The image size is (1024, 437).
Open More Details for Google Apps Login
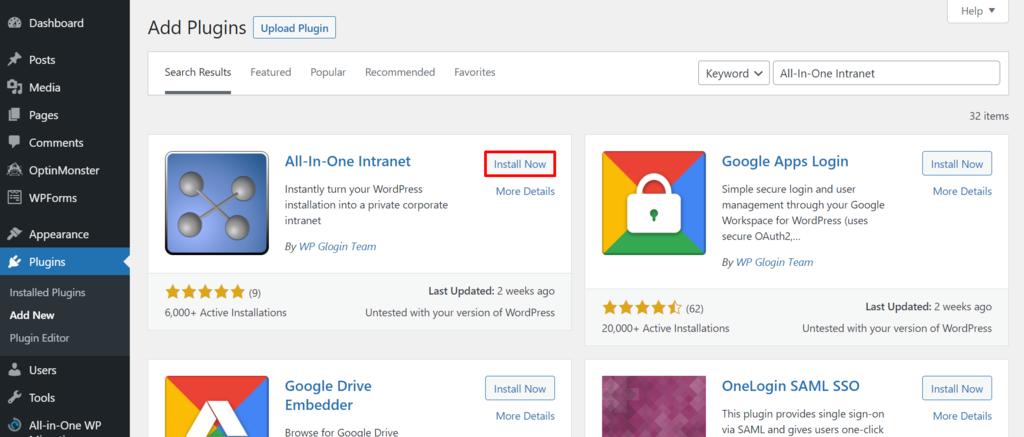point(962,192)
